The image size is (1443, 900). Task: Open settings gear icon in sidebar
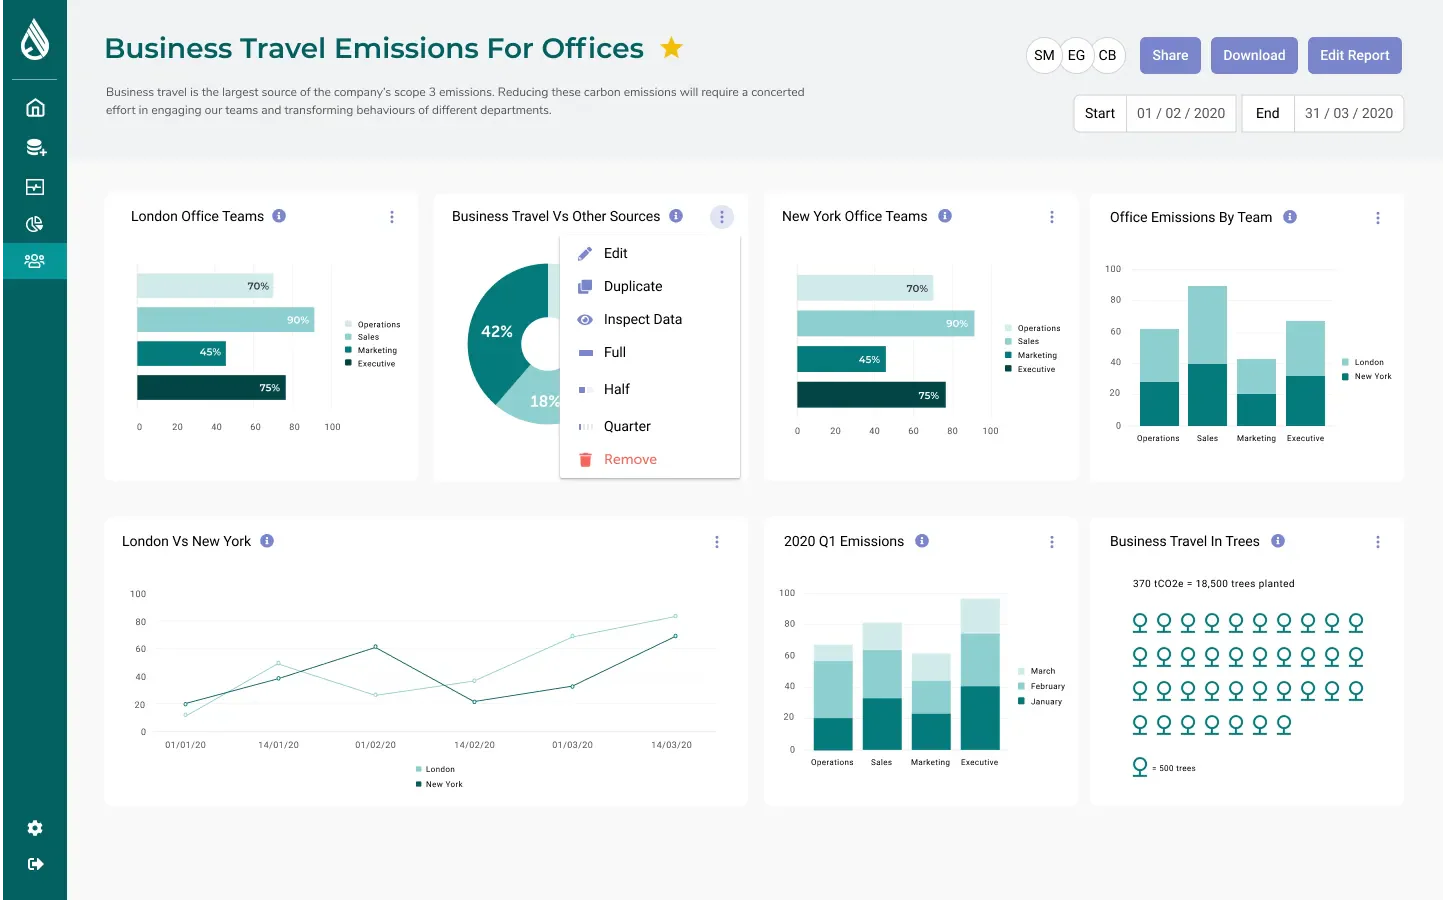(x=35, y=828)
